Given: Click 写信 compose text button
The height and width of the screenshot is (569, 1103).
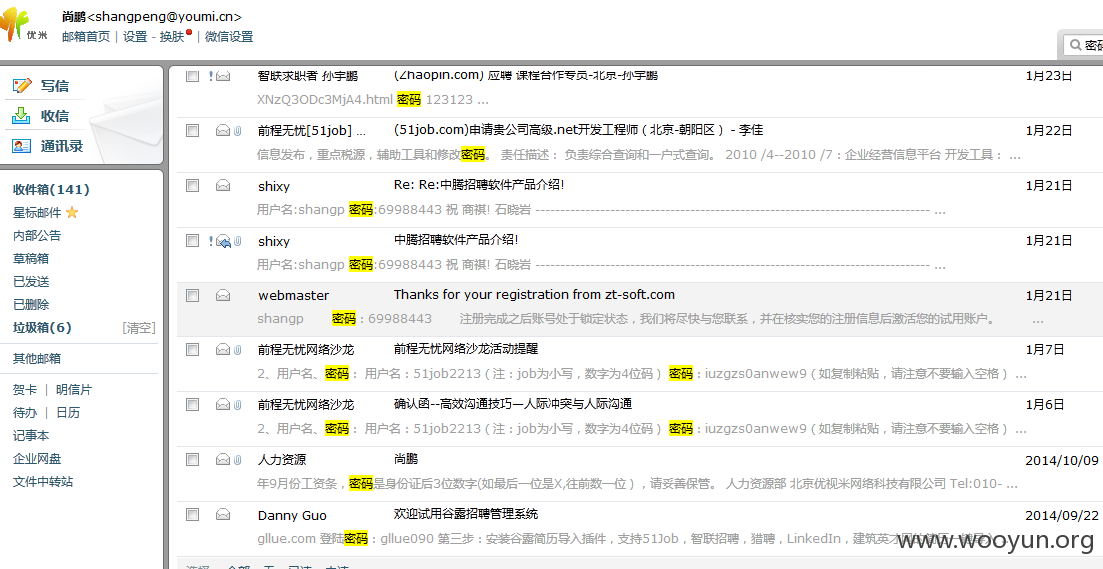Looking at the screenshot, I should tap(55, 86).
